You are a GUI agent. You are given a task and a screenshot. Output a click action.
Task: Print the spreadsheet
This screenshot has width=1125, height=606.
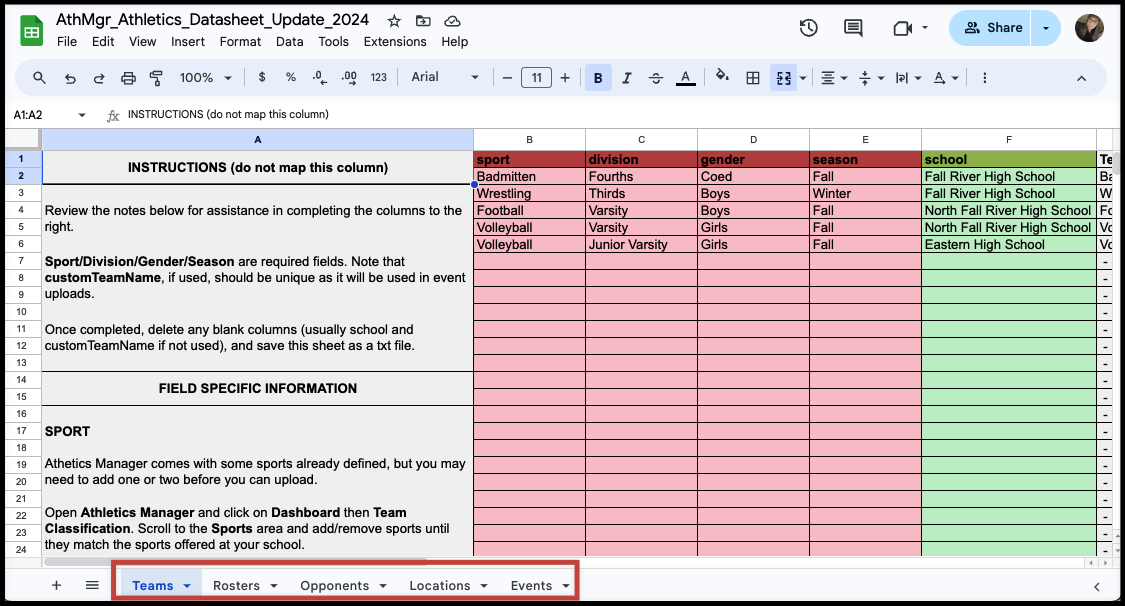[x=128, y=78]
